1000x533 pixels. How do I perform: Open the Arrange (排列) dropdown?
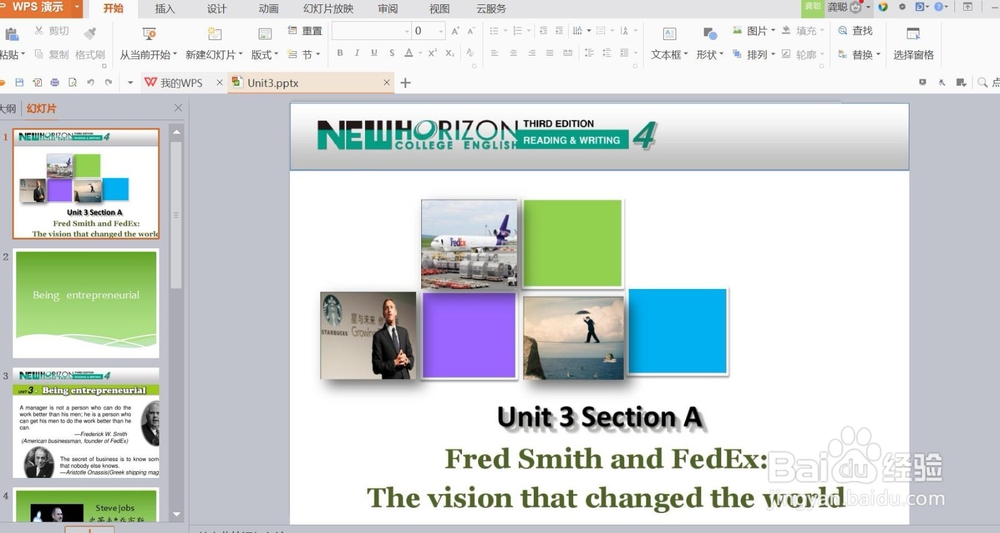[x=753, y=55]
